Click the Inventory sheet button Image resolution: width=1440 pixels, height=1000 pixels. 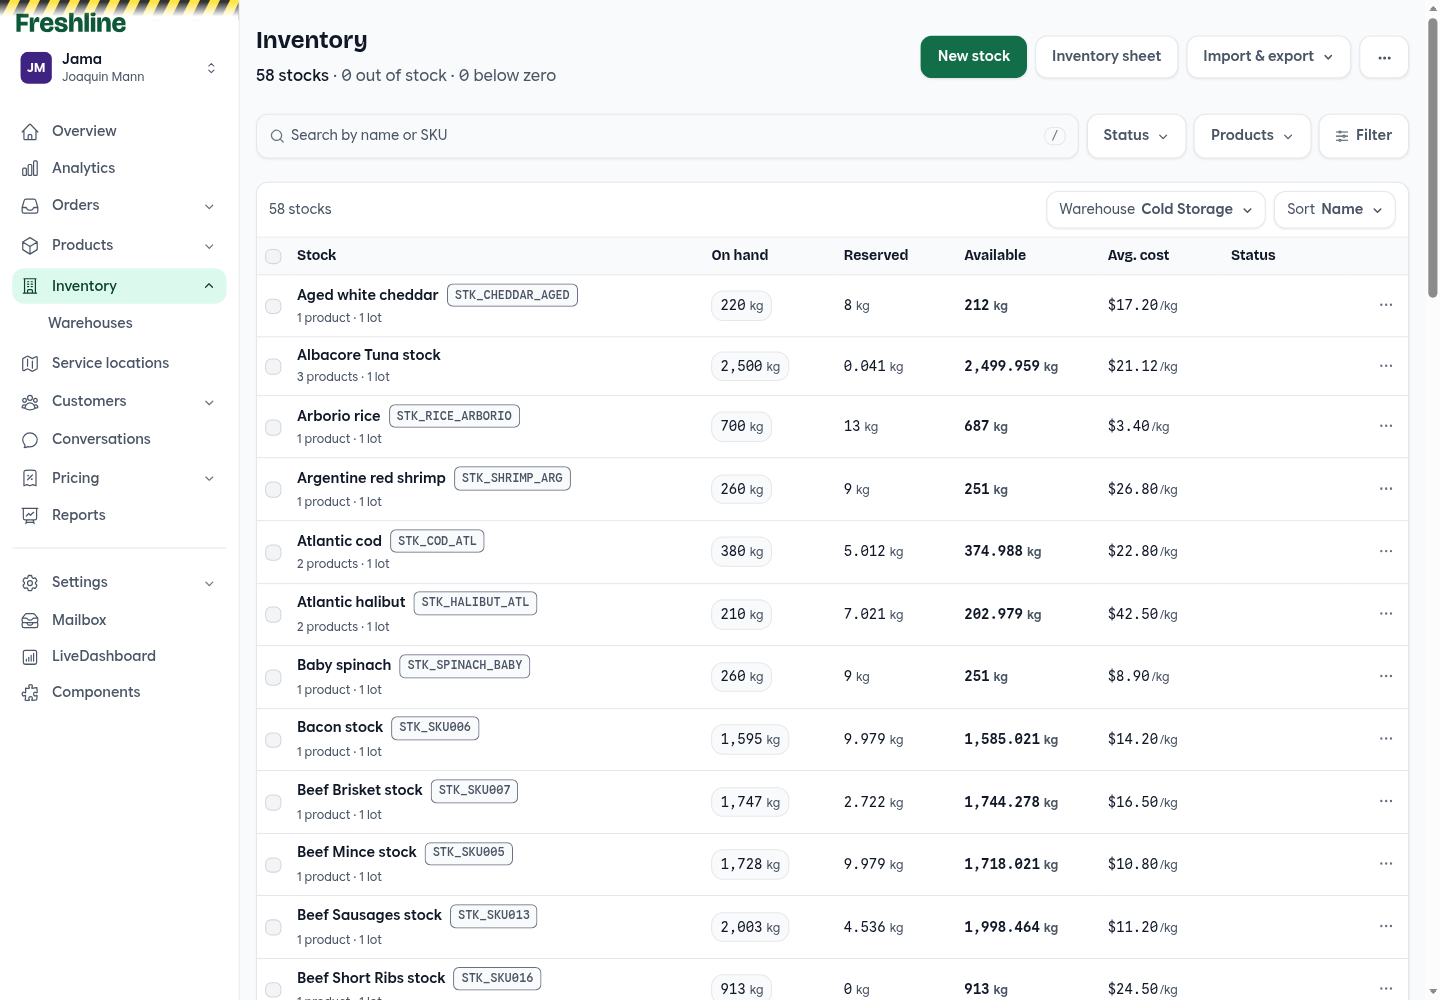(1106, 57)
